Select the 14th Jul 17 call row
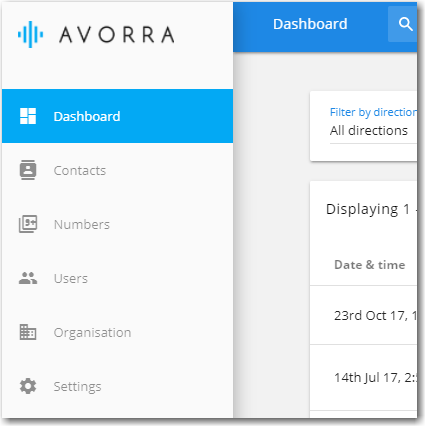This screenshot has height=426, width=425. (363, 377)
